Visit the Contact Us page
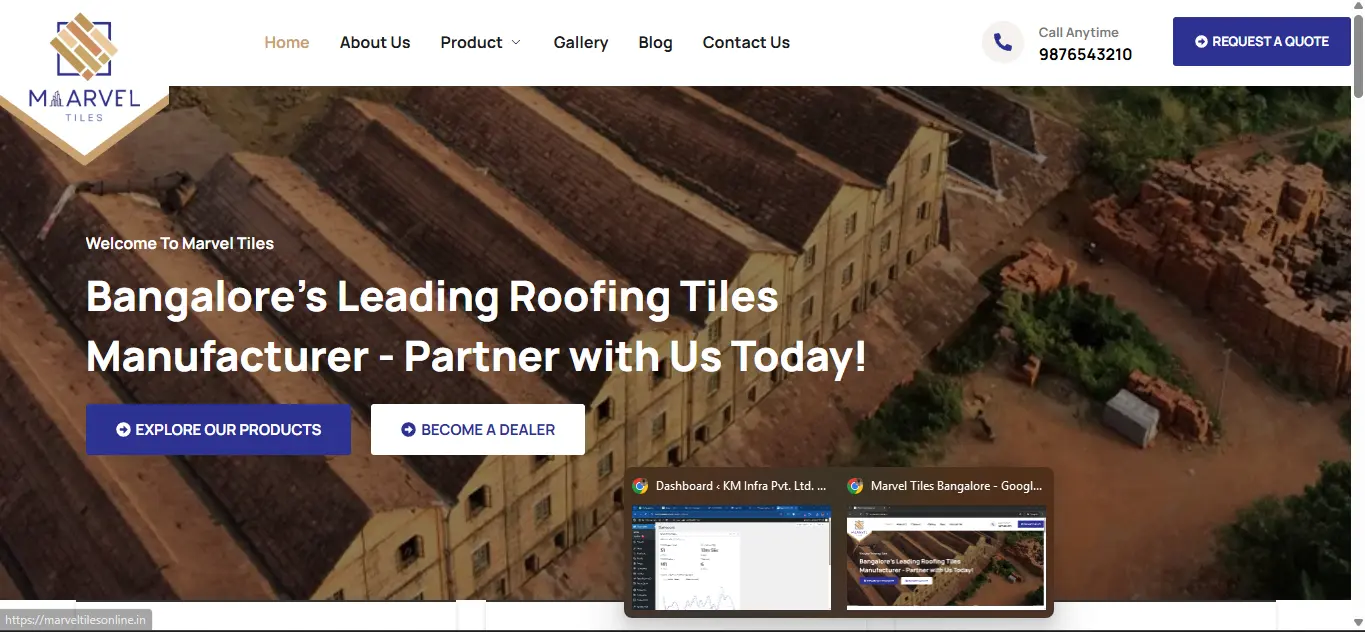 (x=746, y=42)
